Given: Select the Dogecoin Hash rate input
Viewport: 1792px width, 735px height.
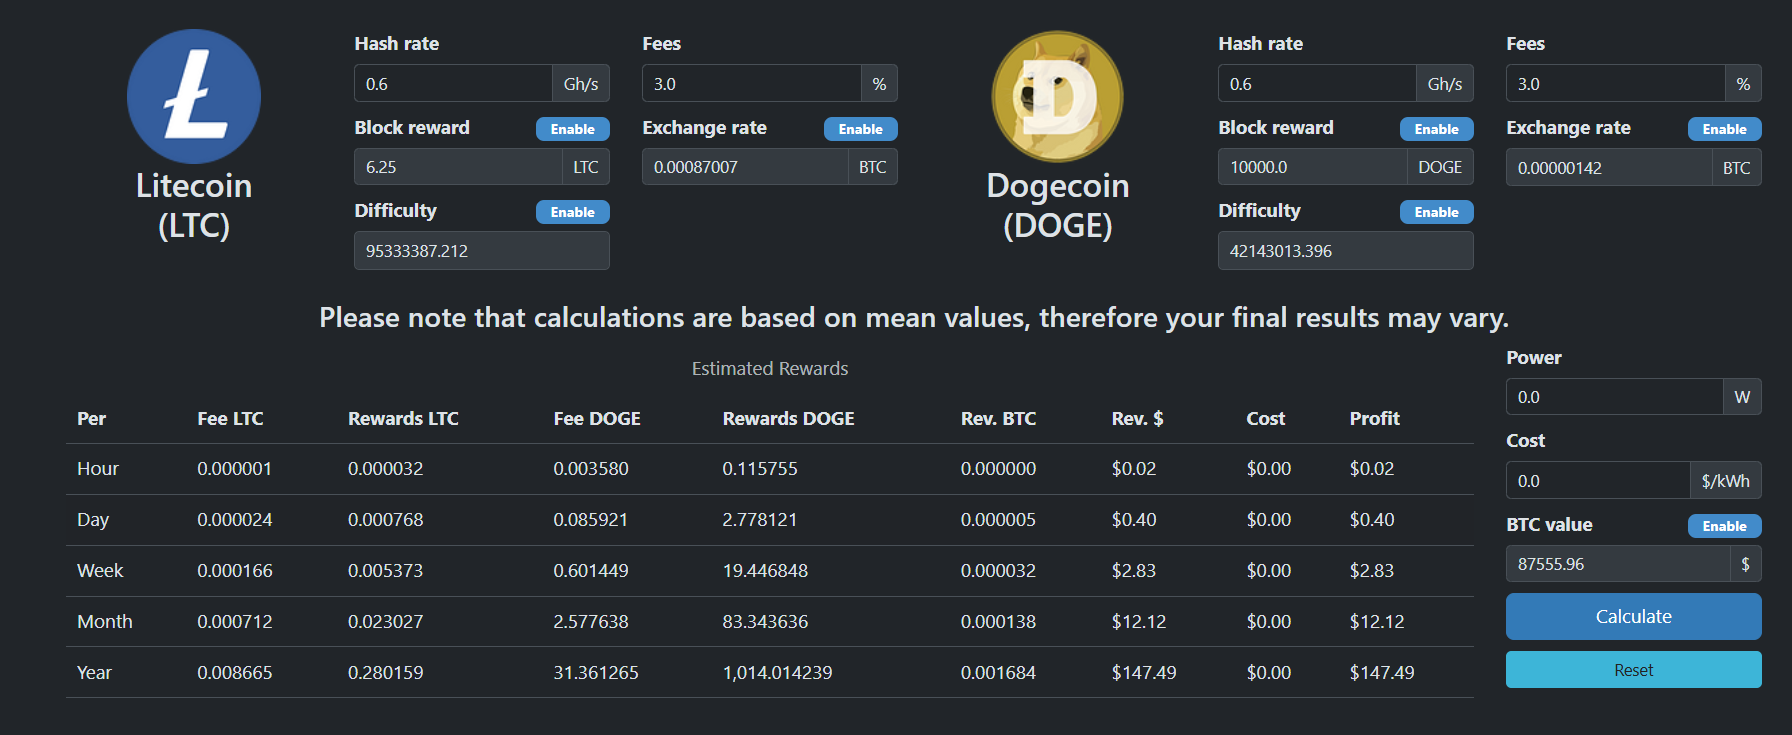Looking at the screenshot, I should tap(1316, 84).
